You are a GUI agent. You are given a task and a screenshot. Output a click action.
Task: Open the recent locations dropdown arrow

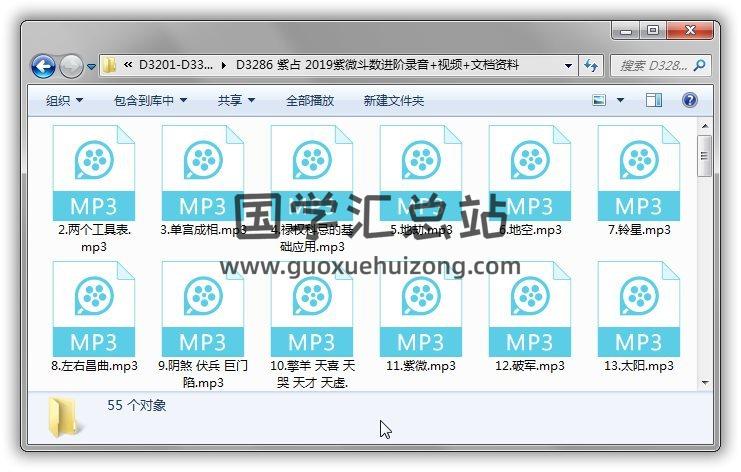91,67
